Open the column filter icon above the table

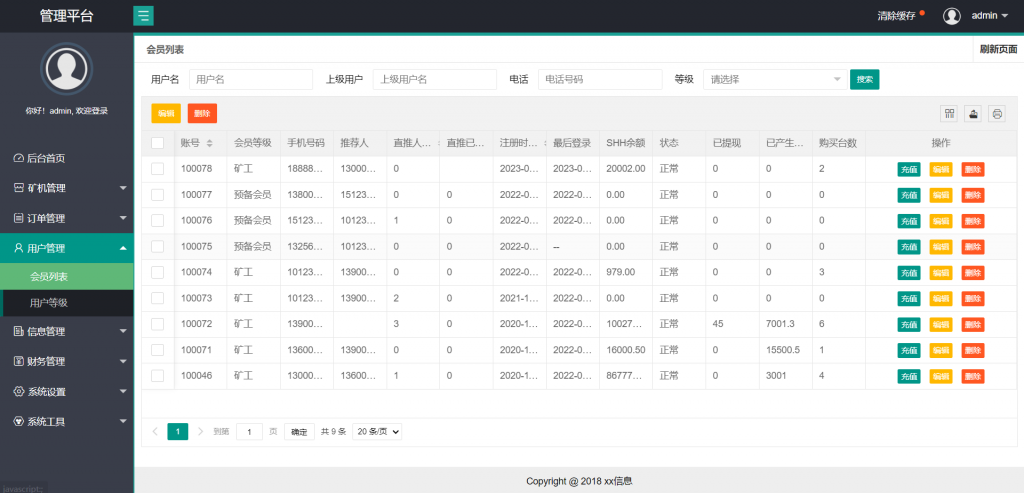(x=949, y=114)
